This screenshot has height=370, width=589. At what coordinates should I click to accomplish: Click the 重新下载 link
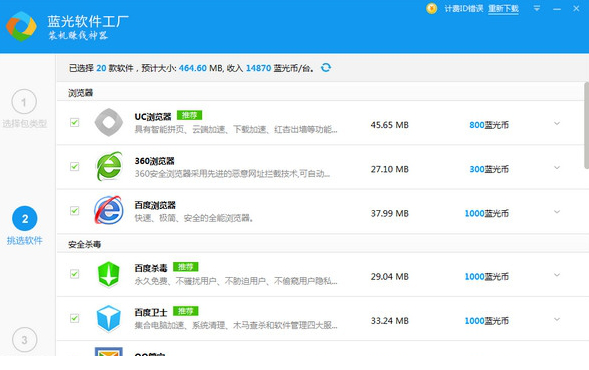pos(503,9)
